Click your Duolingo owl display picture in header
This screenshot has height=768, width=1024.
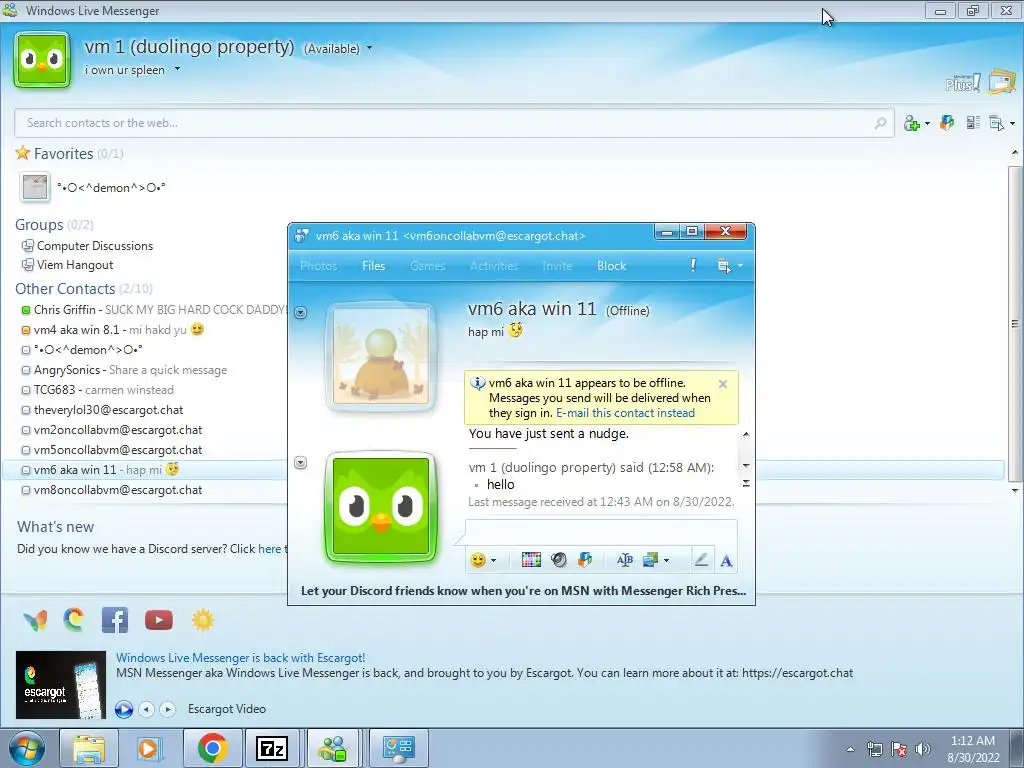point(42,60)
